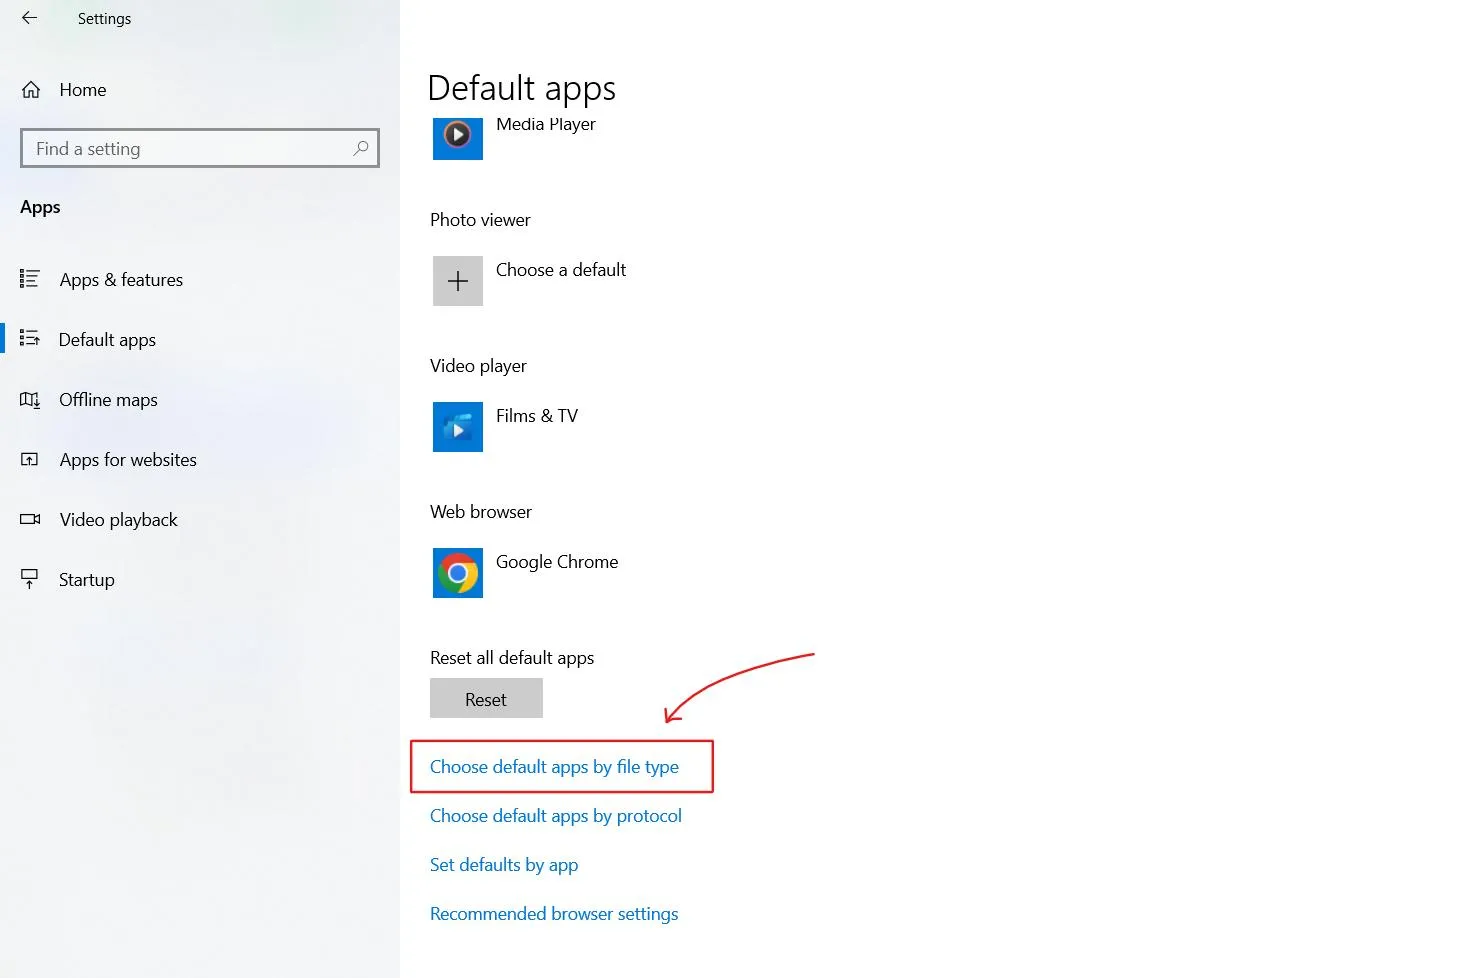
Task: Open Choose default apps by protocol
Action: point(555,815)
